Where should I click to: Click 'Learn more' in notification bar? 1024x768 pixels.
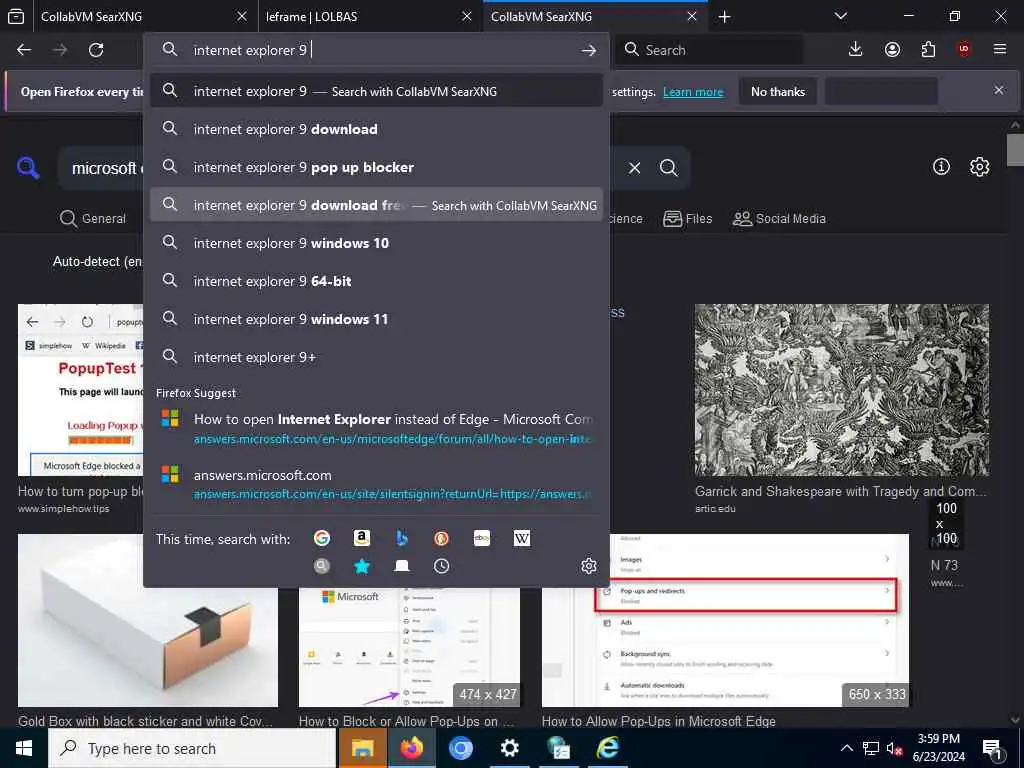[693, 92]
